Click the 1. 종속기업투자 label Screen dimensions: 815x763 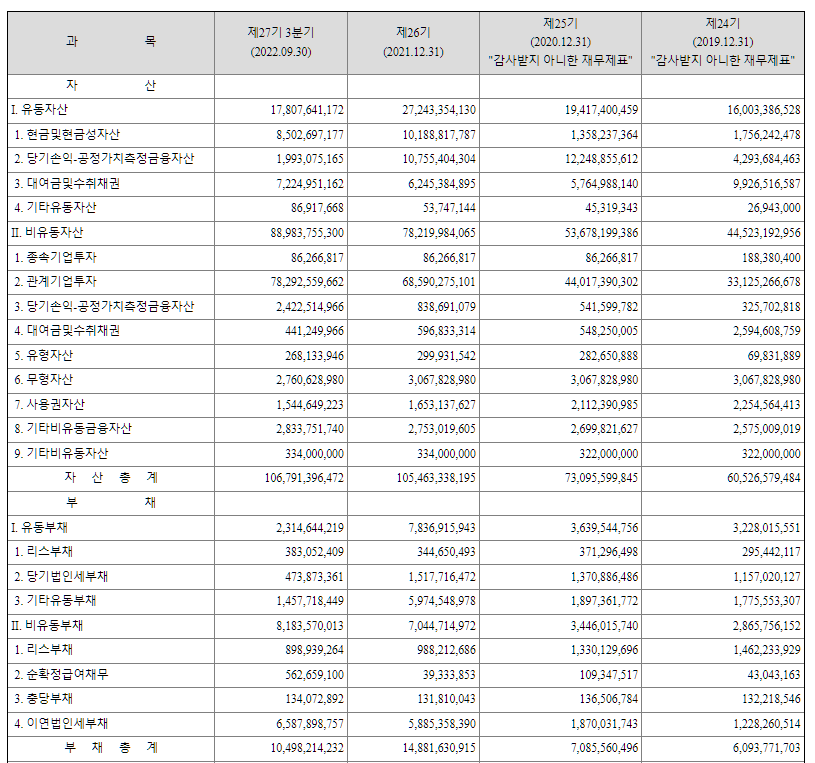55,257
